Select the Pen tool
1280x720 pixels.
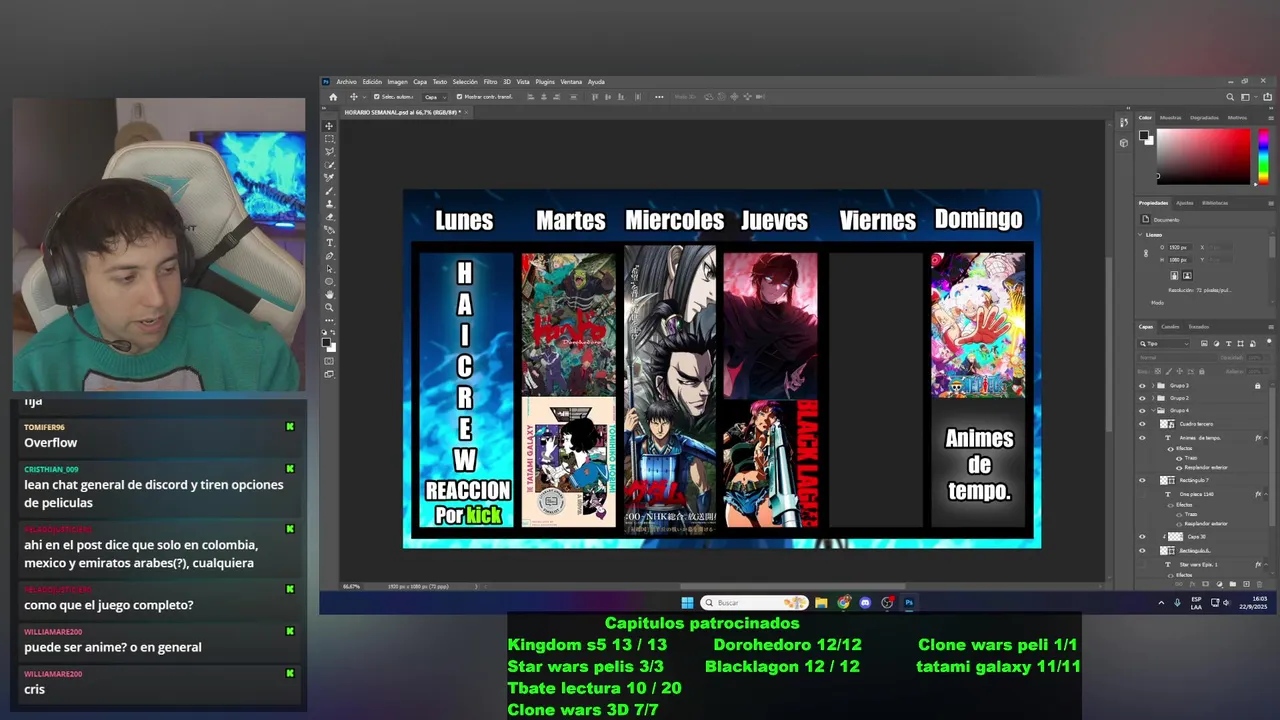click(327, 255)
